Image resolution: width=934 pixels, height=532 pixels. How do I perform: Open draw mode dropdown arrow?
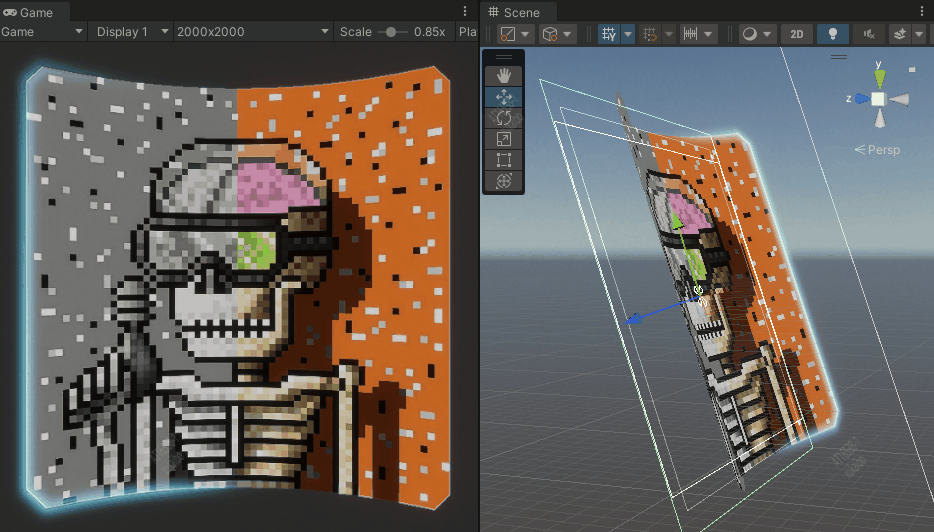point(767,34)
